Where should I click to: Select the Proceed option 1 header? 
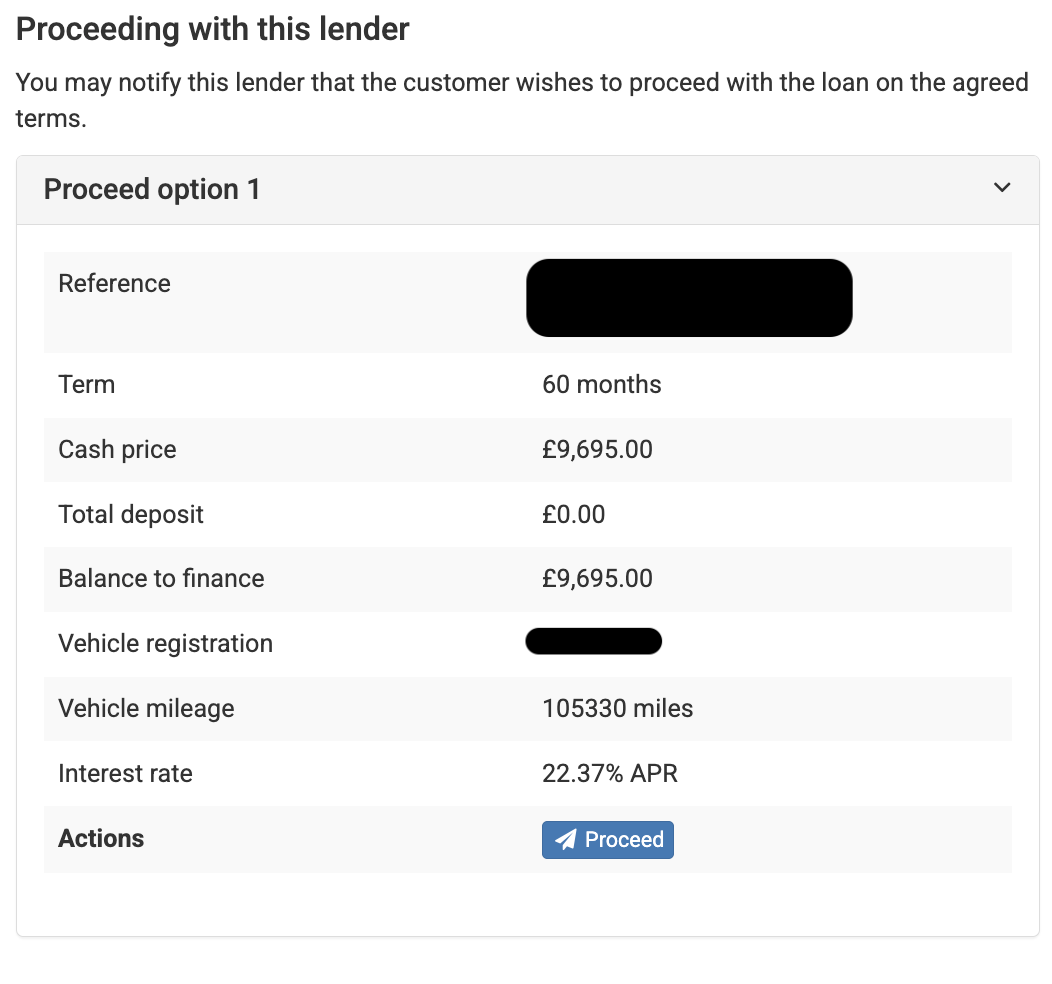(152, 189)
